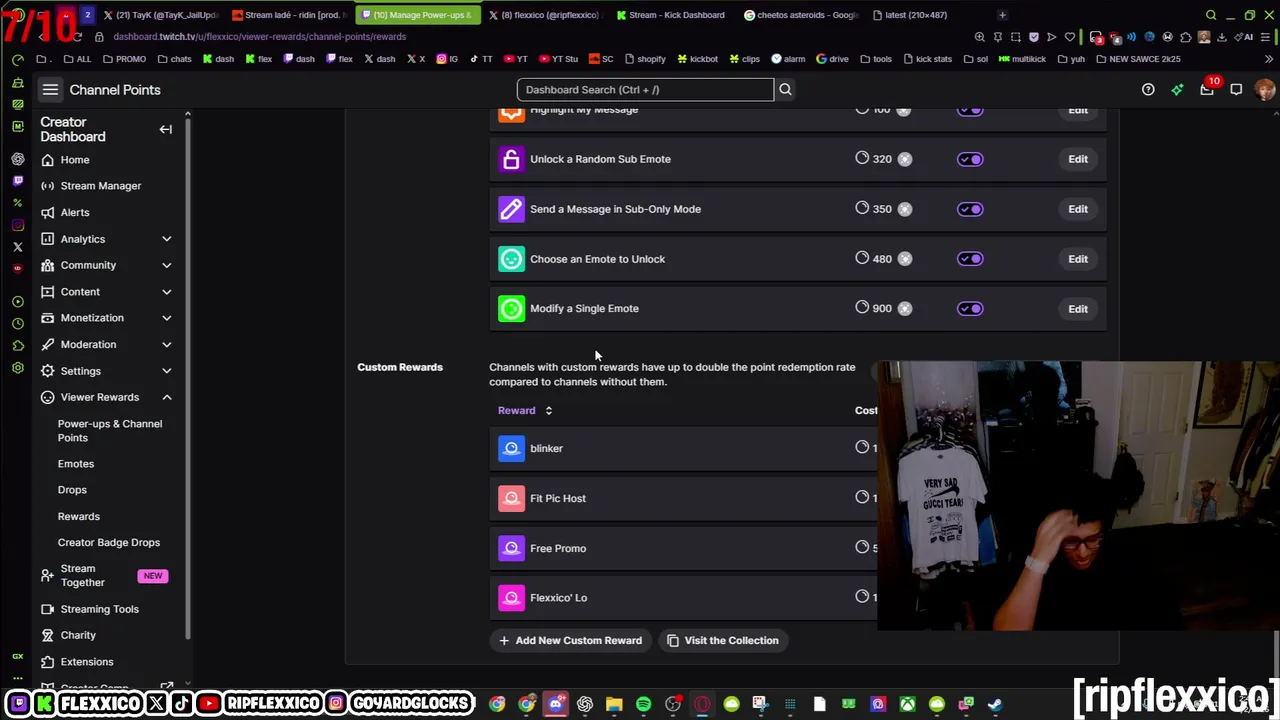
Task: Open Instagram in the Opera sidebar
Action: coord(18,225)
